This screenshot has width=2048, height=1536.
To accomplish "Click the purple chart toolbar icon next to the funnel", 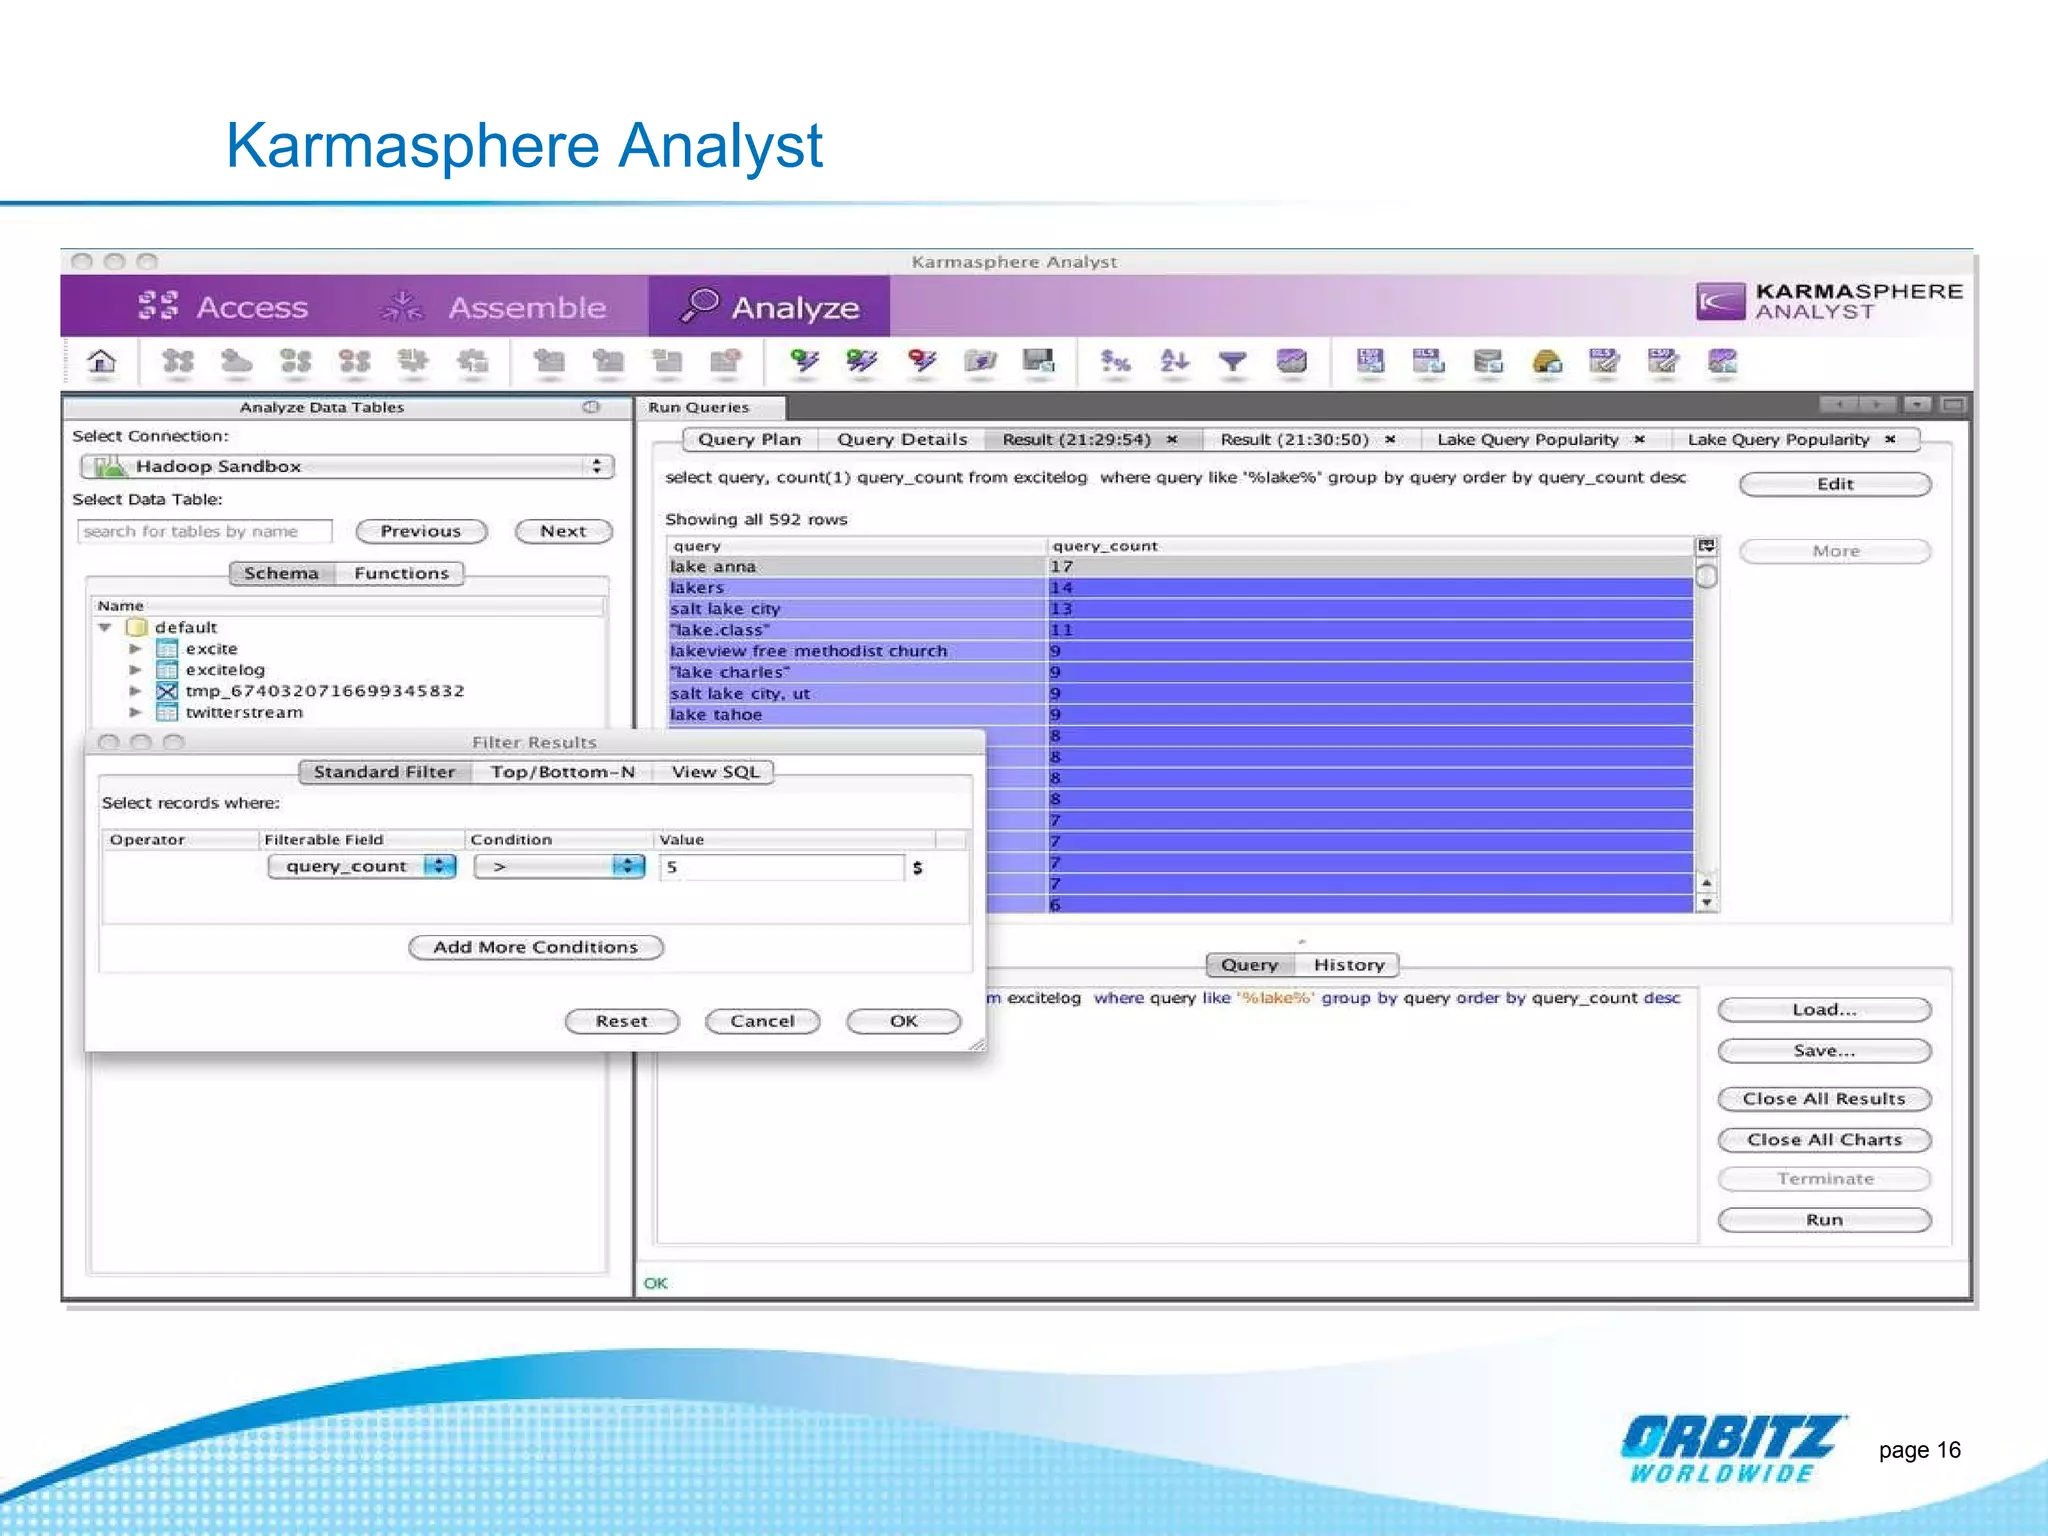I will tap(1292, 361).
